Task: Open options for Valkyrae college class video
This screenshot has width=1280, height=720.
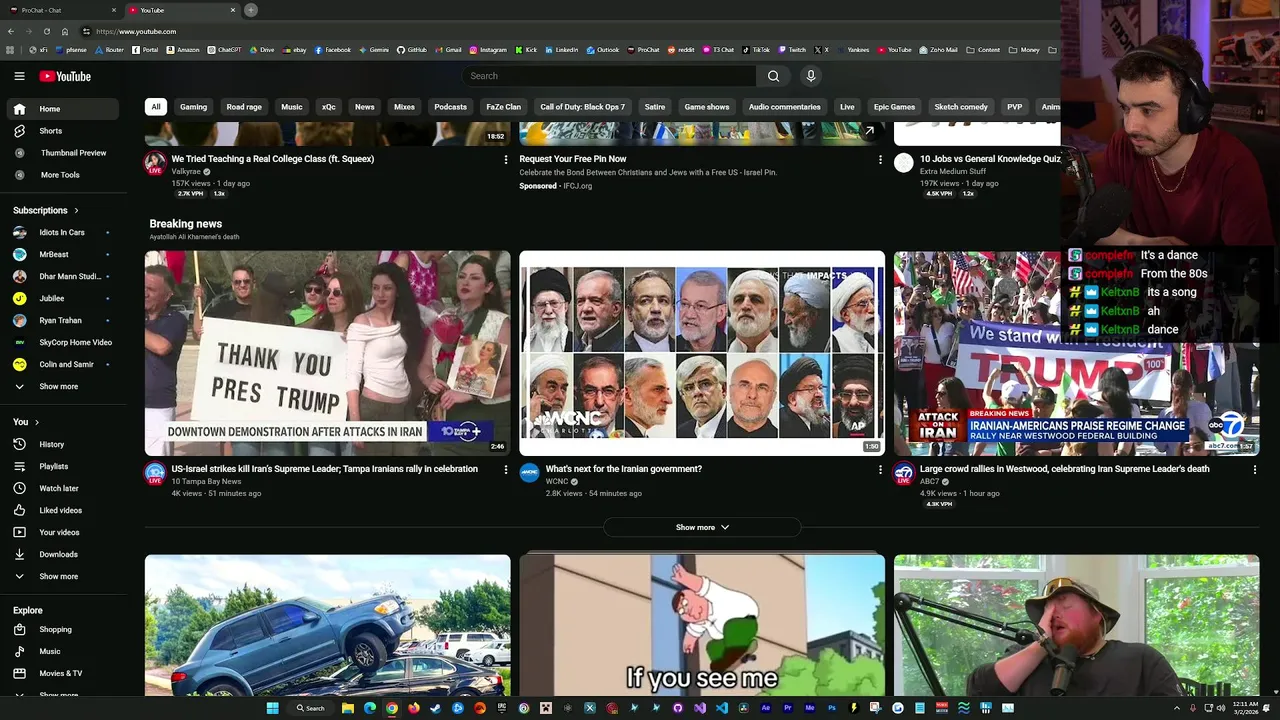Action: point(505,159)
